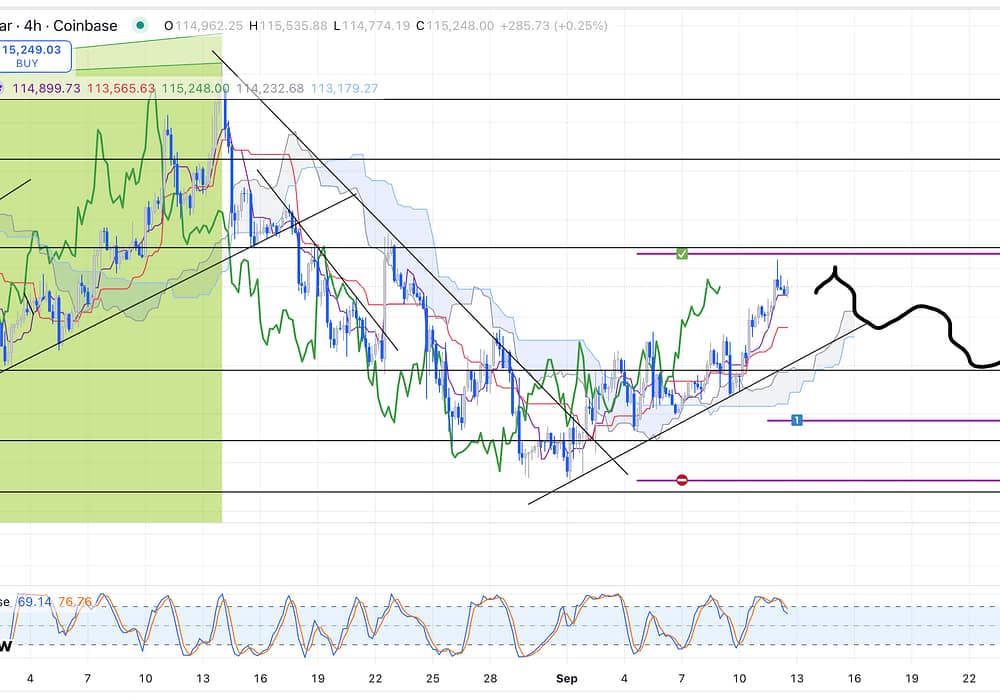Click the close price 115,248.00 in header

459,26
